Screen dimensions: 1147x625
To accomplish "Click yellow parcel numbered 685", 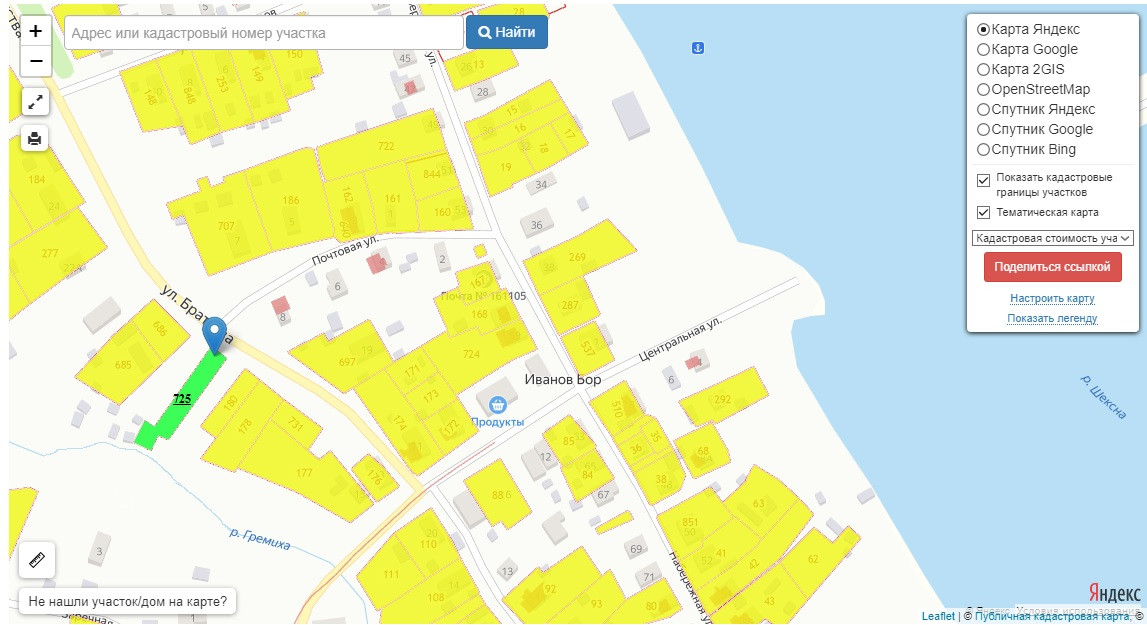I will [x=123, y=364].
